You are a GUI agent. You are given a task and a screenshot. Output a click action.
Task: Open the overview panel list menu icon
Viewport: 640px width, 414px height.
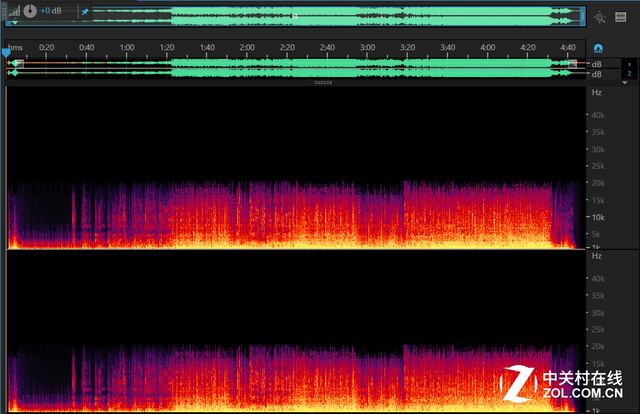point(621,17)
